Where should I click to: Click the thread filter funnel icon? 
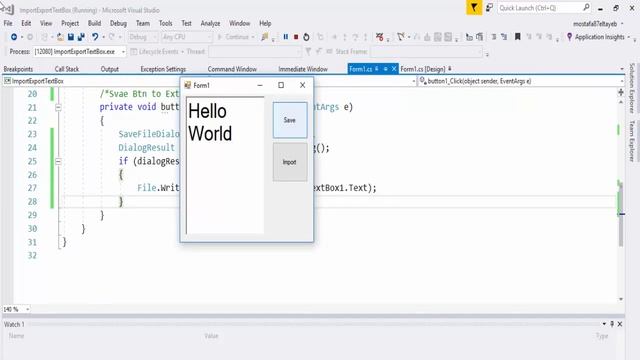point(308,51)
